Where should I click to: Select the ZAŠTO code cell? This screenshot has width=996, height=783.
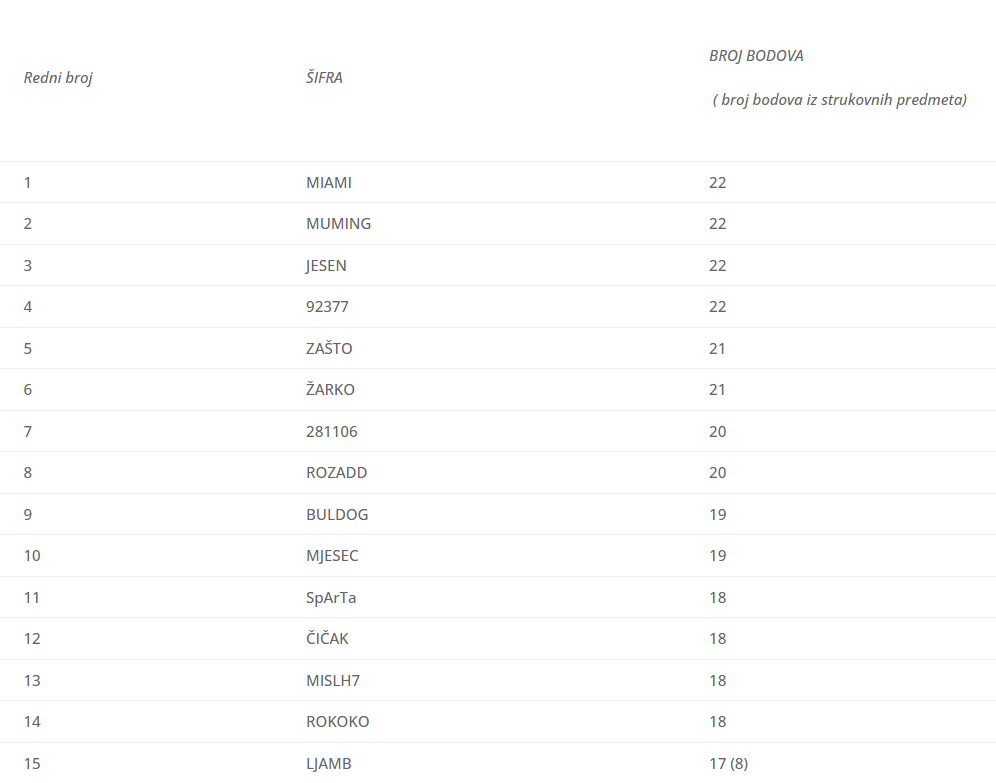(329, 349)
